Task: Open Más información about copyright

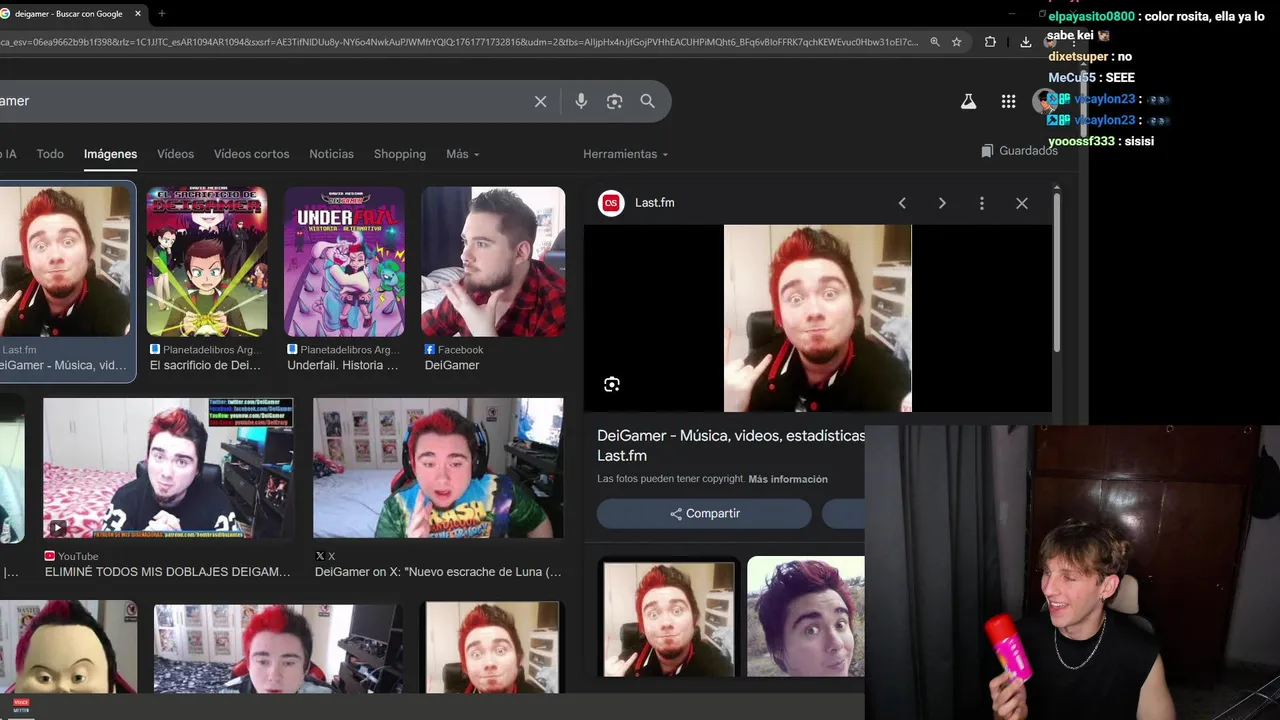Action: click(788, 479)
